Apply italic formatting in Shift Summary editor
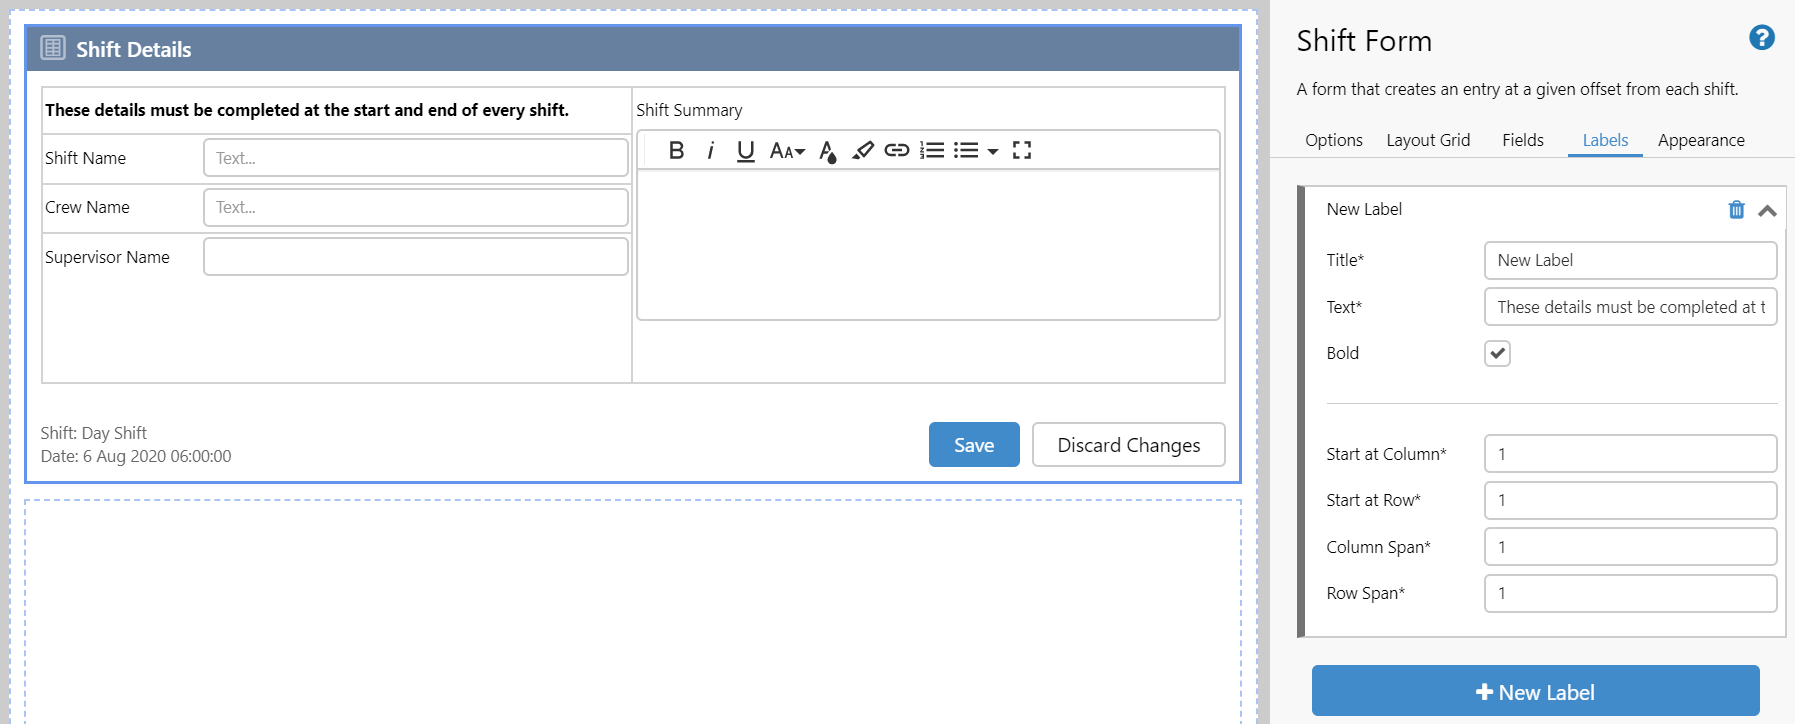 (711, 150)
